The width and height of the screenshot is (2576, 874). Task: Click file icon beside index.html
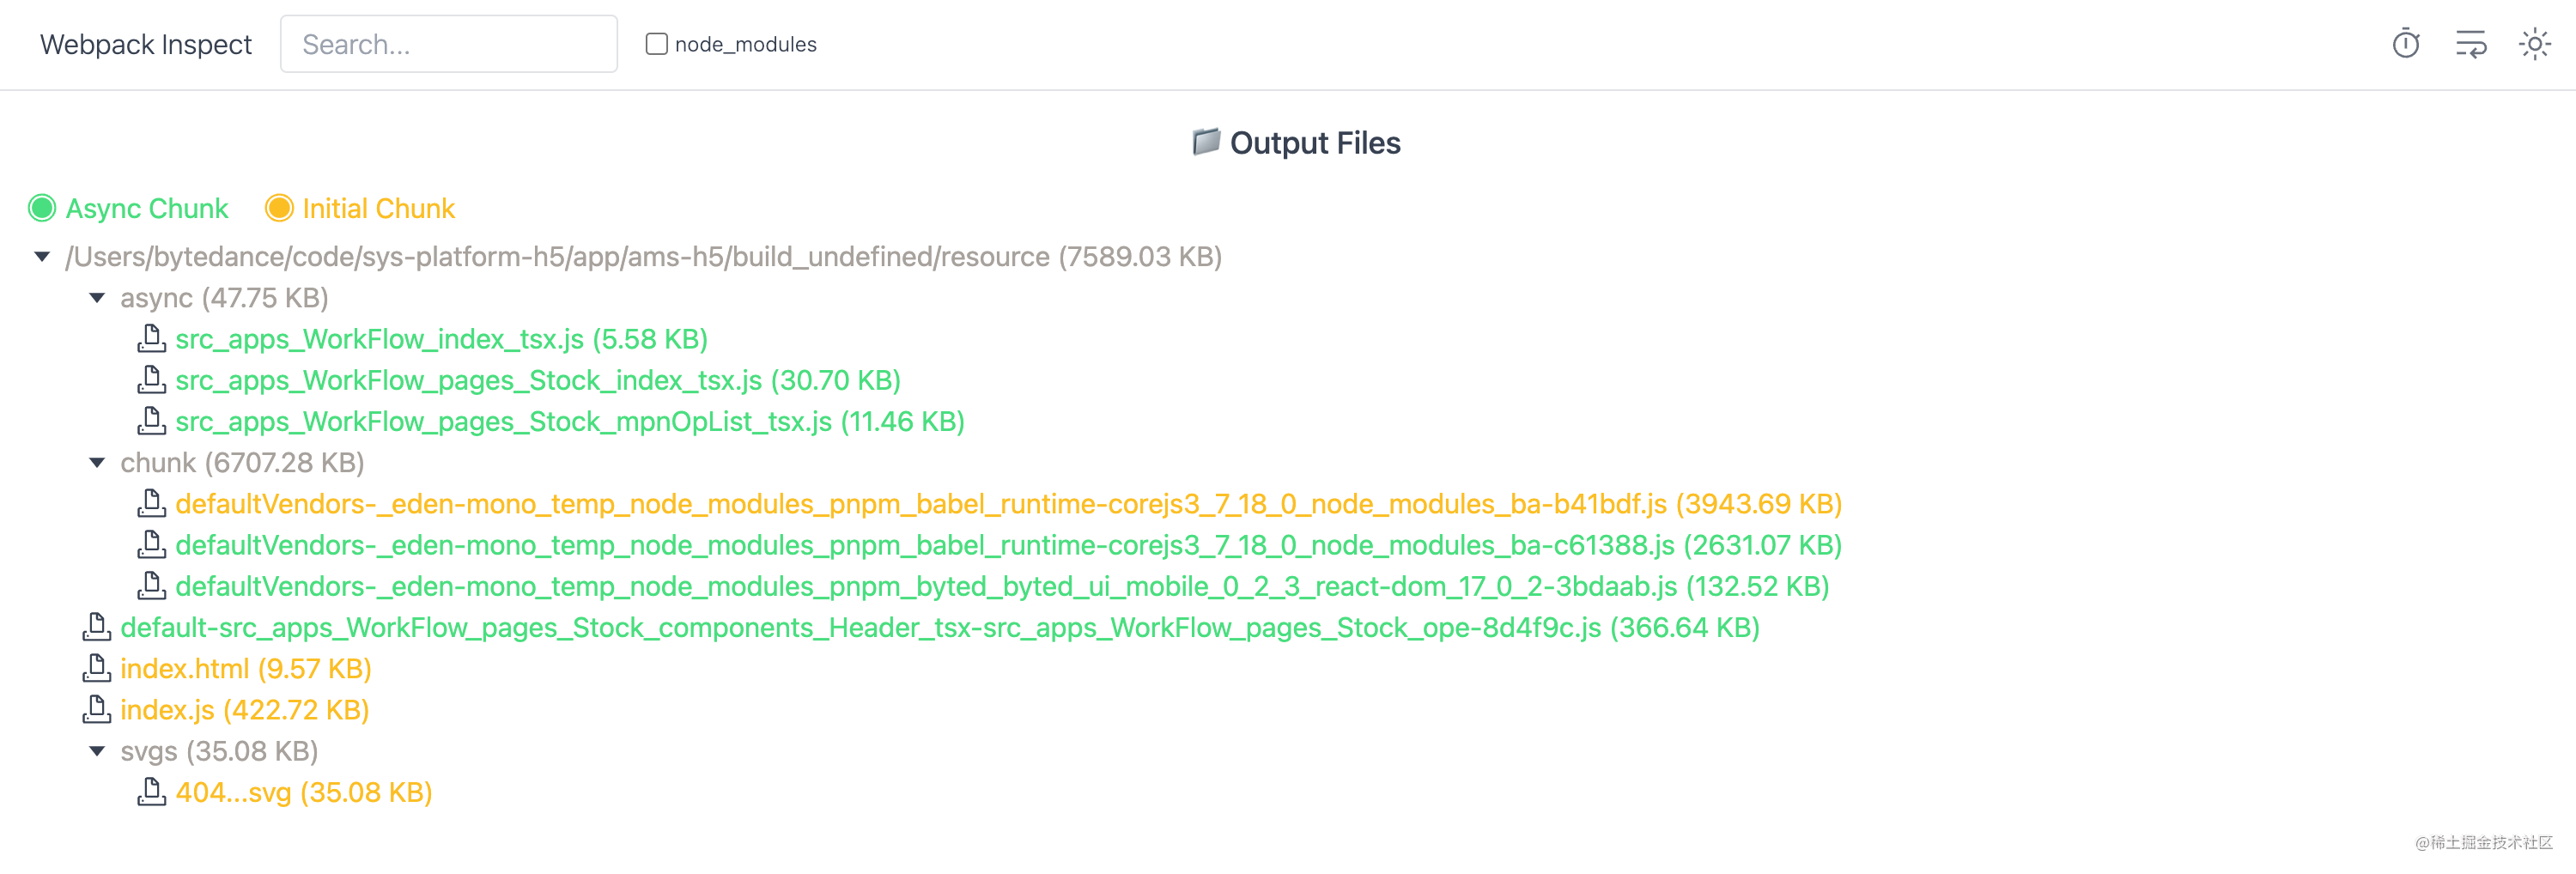point(96,668)
